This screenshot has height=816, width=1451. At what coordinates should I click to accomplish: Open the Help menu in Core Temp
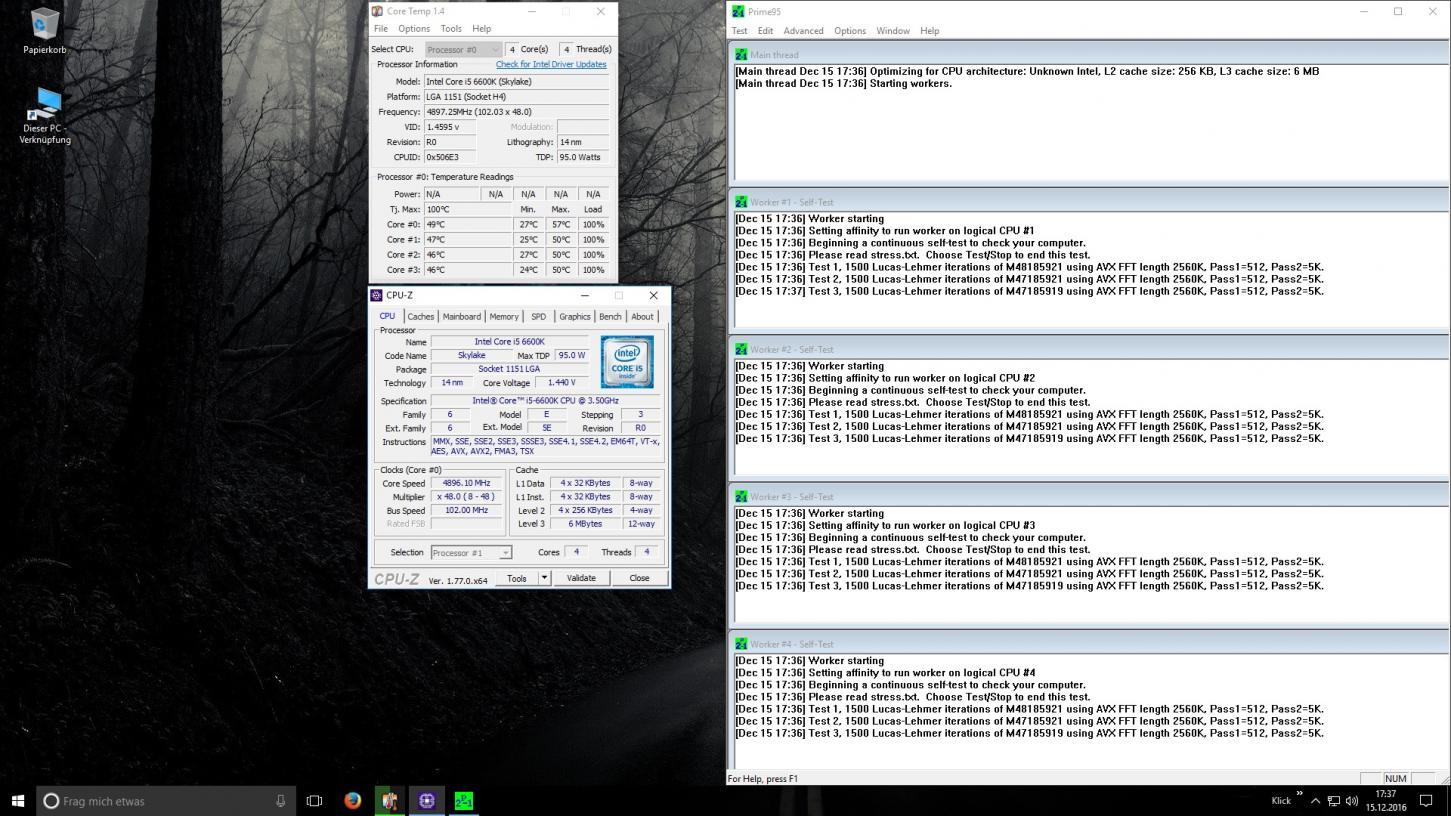coord(481,29)
